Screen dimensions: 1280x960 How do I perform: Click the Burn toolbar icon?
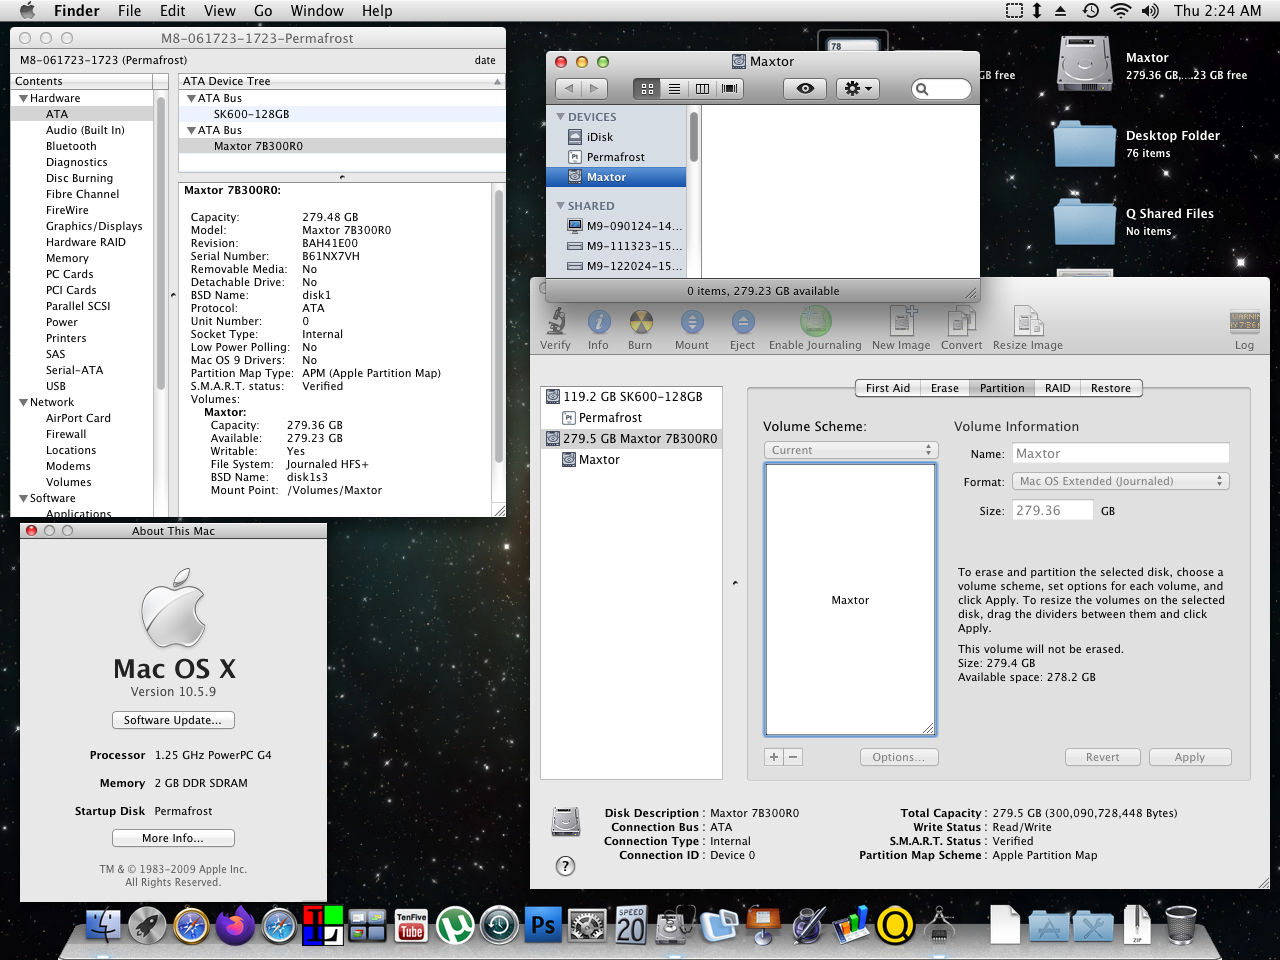coord(640,322)
